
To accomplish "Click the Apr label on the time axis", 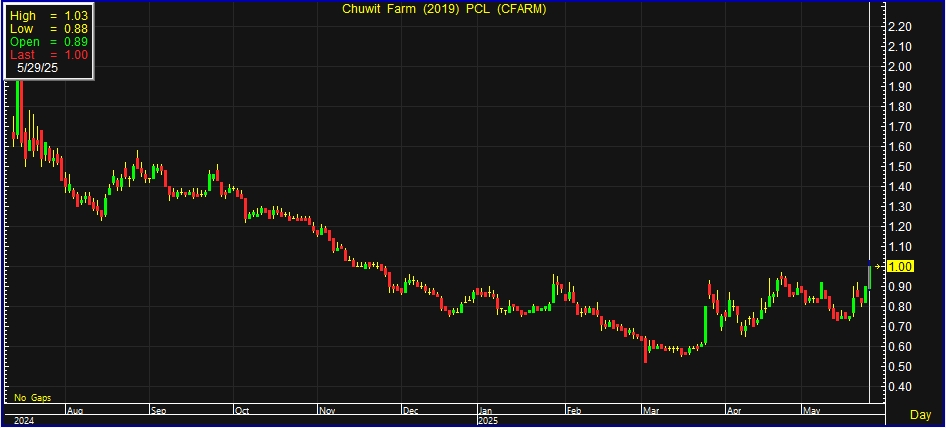I will point(734,410).
